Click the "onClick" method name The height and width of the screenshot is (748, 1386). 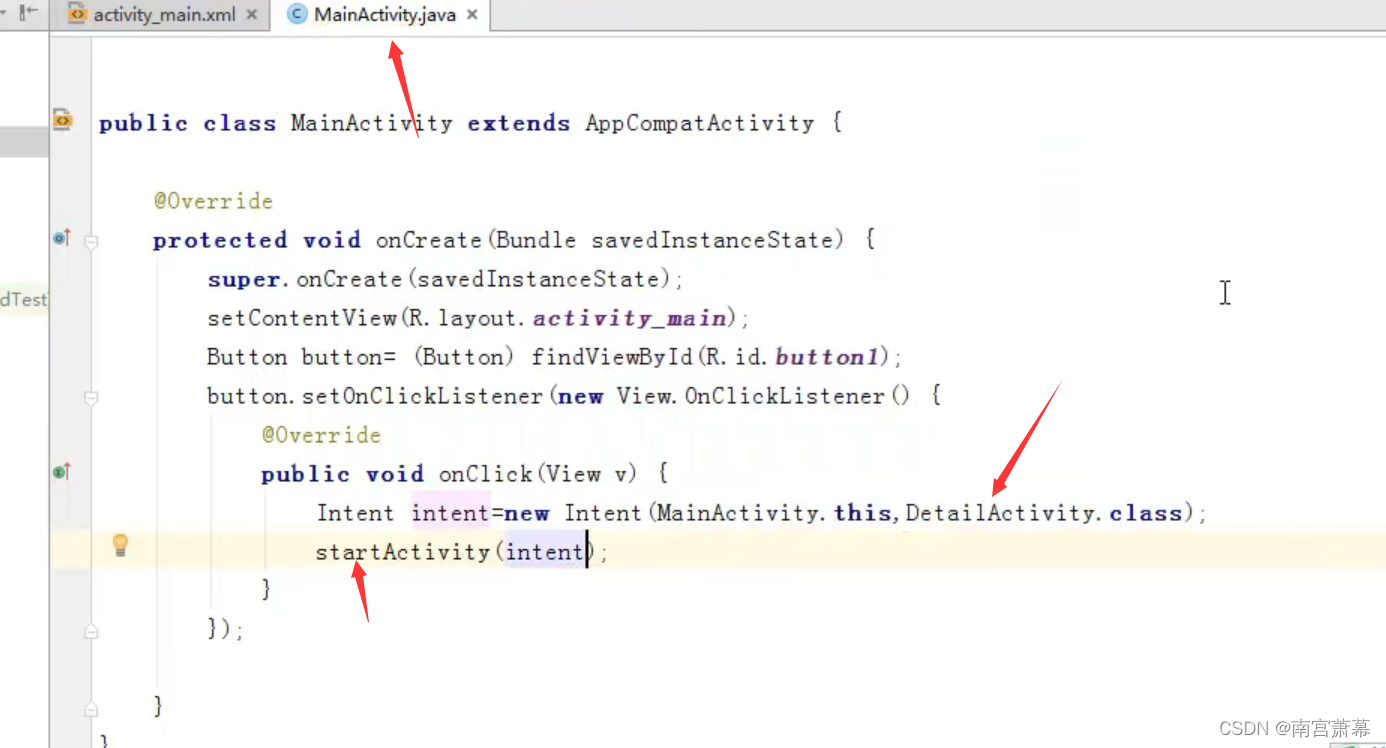pyautogui.click(x=485, y=474)
